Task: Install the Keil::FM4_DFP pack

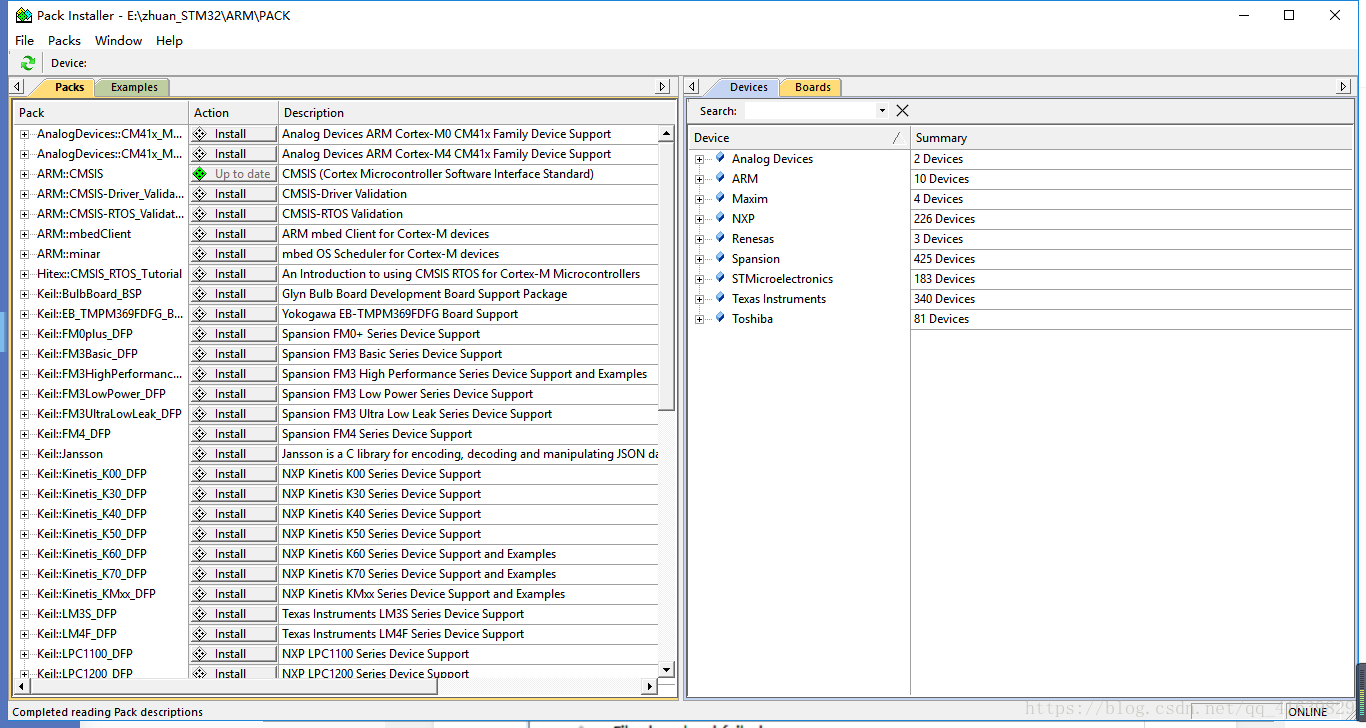Action: (x=233, y=434)
